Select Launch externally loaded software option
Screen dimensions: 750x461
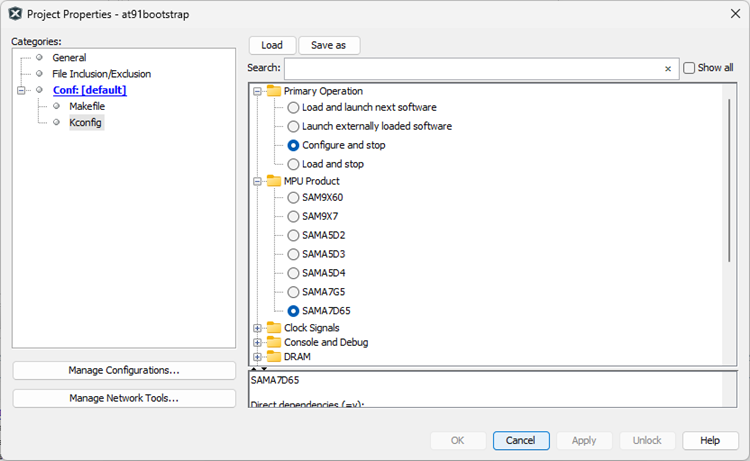pos(293,127)
